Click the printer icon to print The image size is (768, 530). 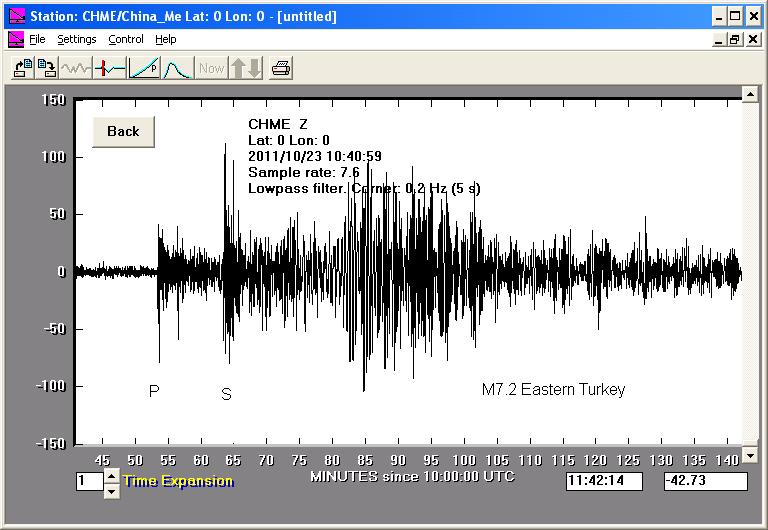(x=281, y=68)
